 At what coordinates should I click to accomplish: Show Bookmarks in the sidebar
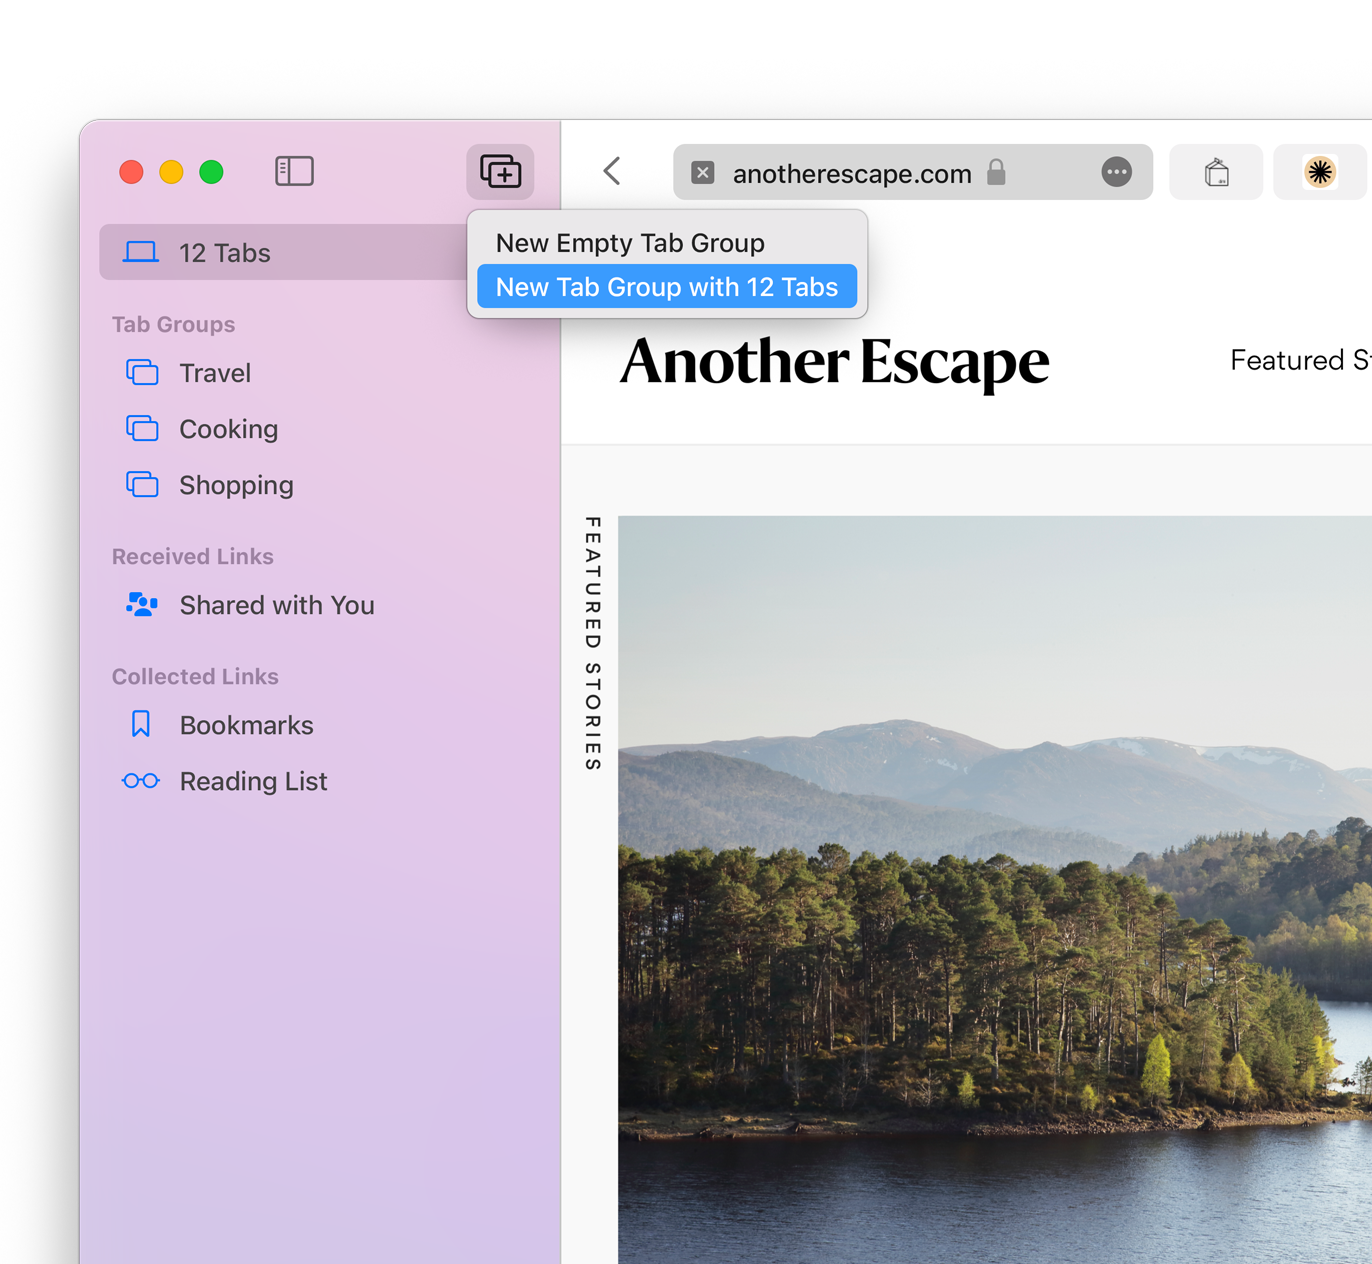[x=246, y=725]
